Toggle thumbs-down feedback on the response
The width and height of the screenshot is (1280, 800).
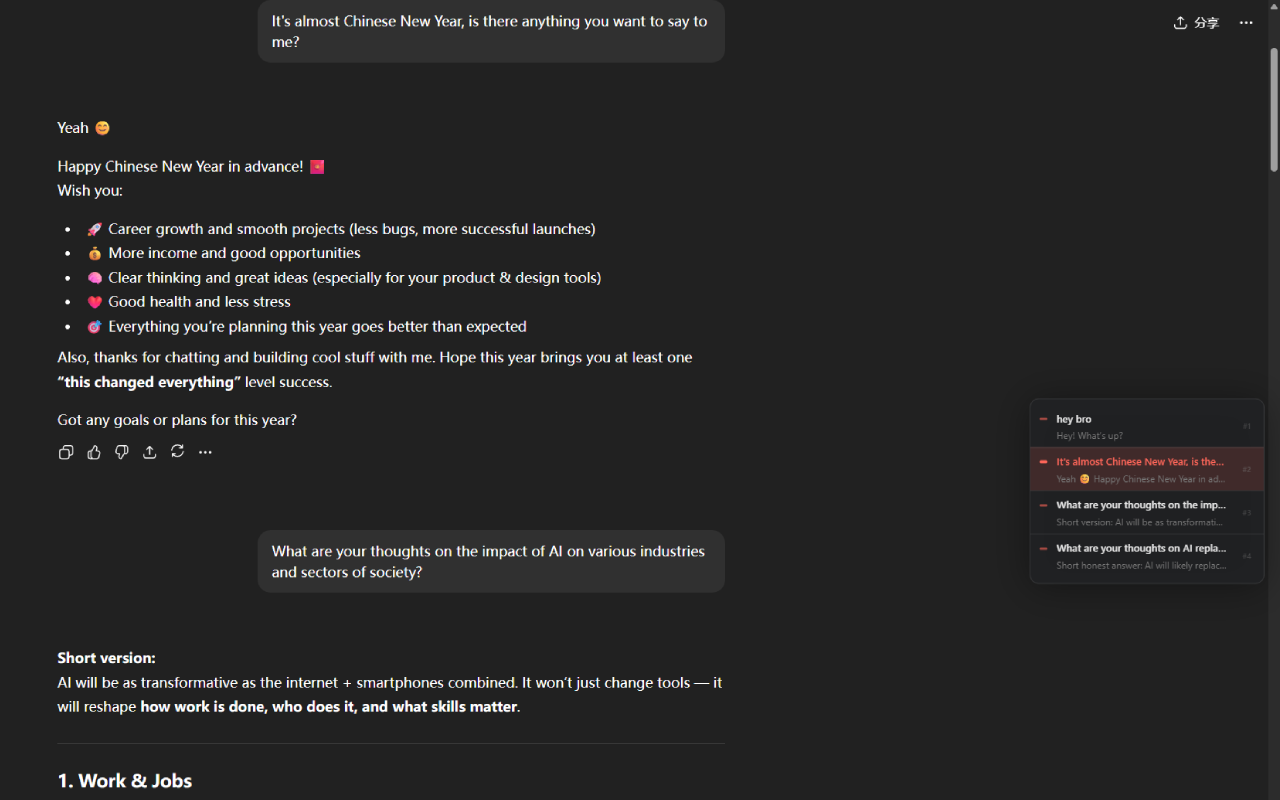coord(122,452)
